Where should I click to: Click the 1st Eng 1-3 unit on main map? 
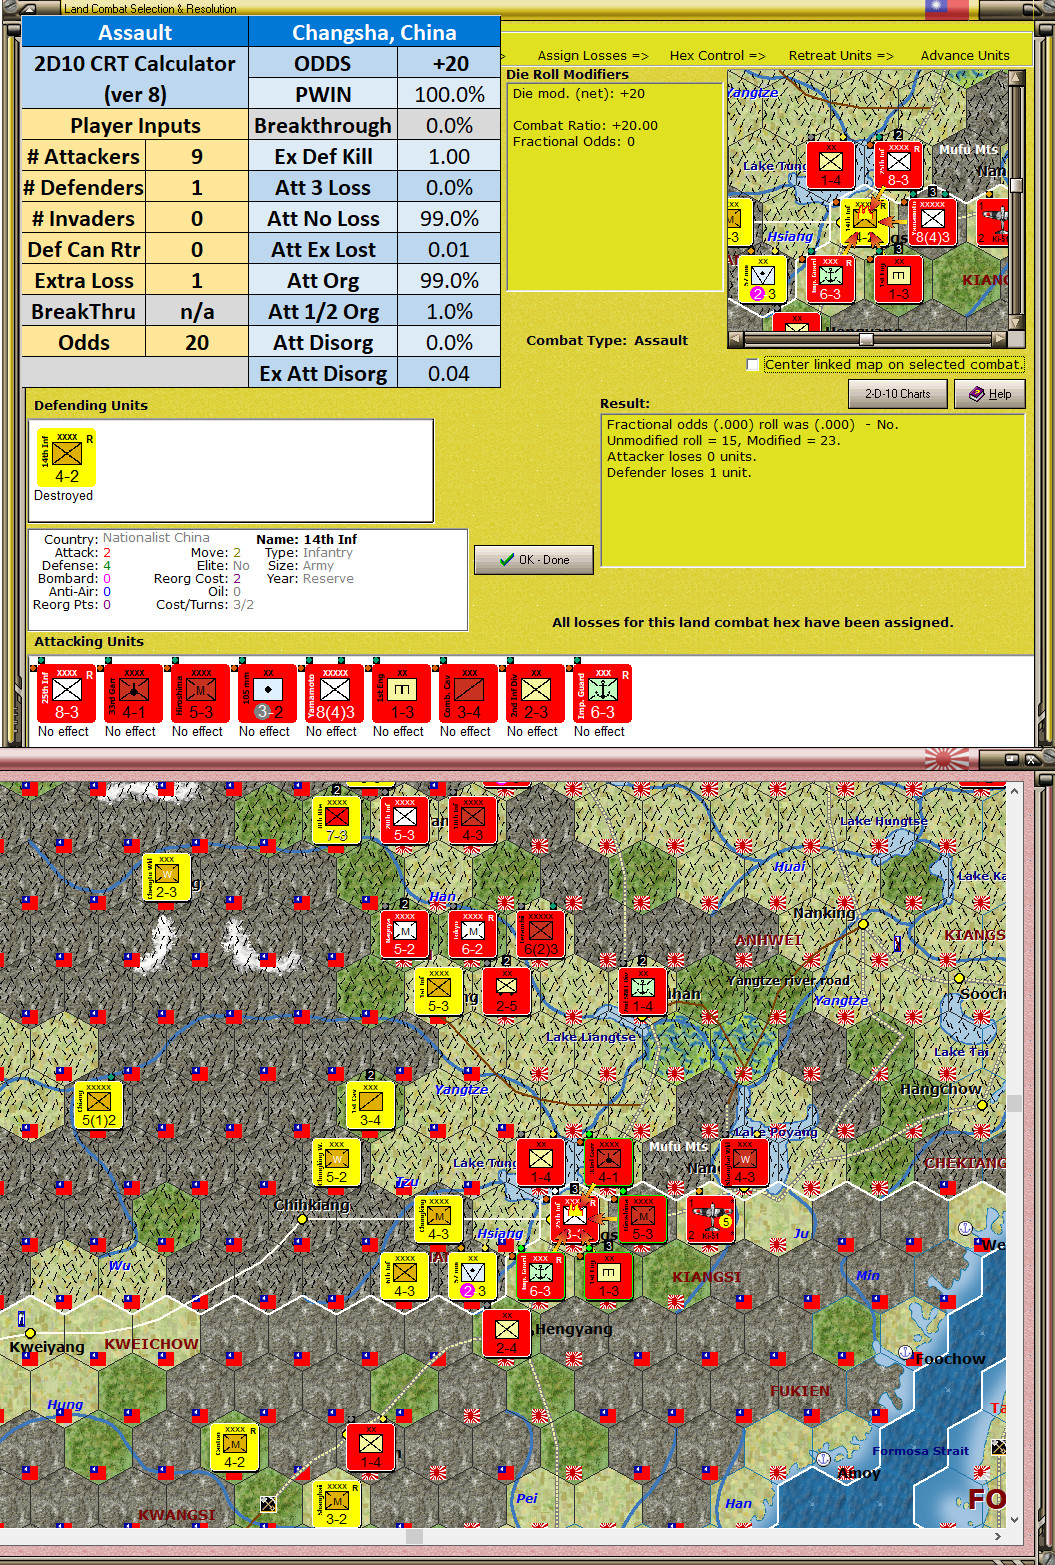[608, 1277]
